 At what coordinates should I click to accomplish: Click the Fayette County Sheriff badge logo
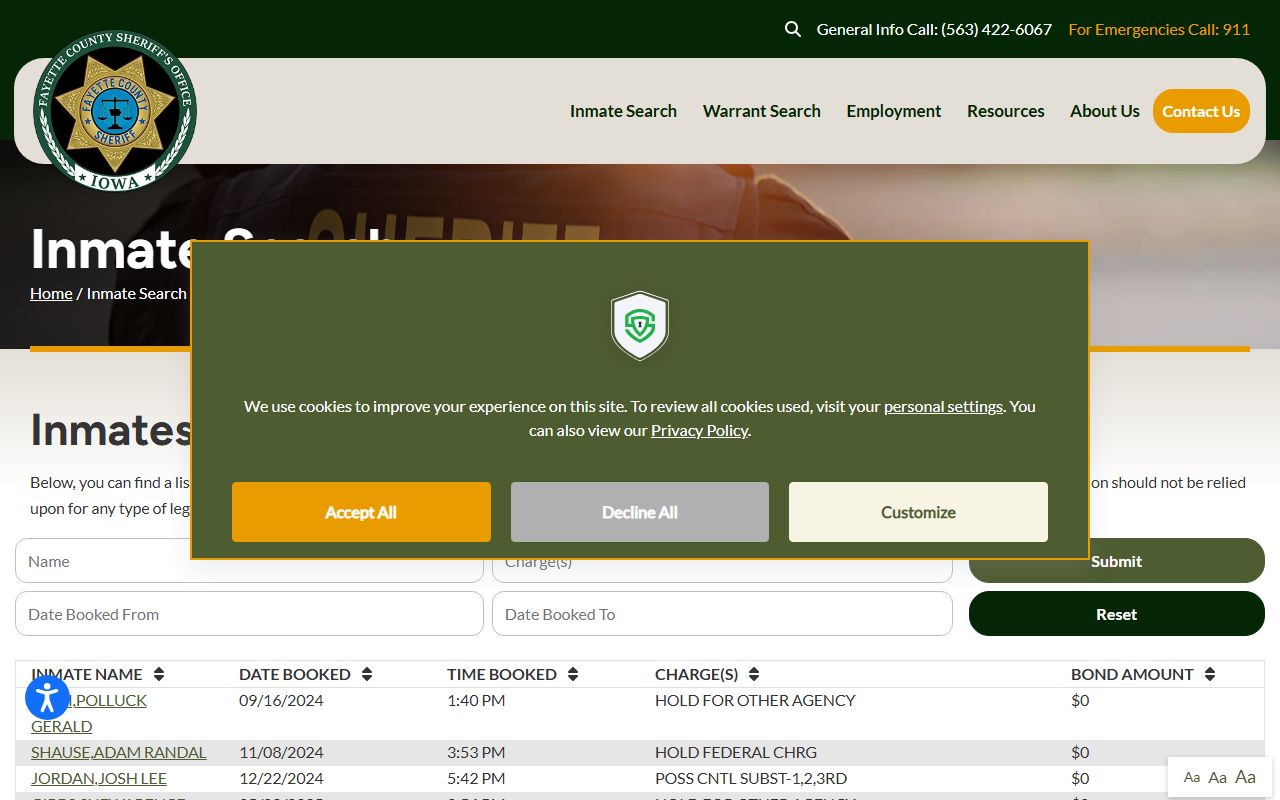tap(115, 110)
